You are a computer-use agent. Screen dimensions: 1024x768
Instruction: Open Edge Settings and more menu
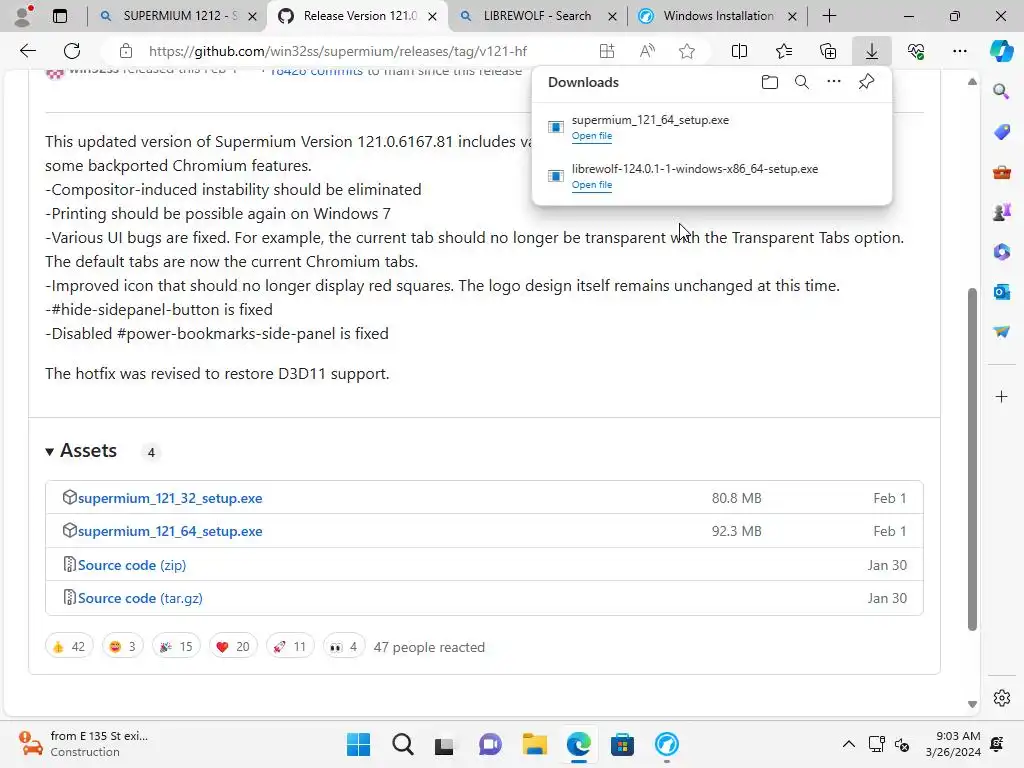click(959, 51)
